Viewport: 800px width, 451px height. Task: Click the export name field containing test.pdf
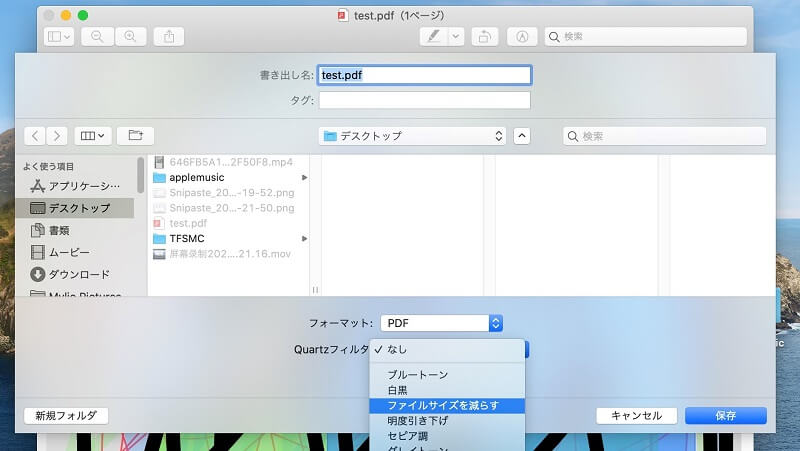click(424, 75)
